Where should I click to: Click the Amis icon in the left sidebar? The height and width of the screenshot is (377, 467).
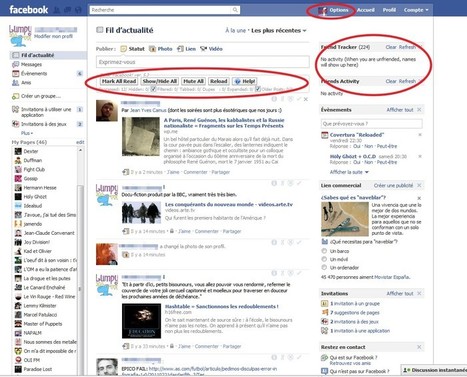coord(16,82)
